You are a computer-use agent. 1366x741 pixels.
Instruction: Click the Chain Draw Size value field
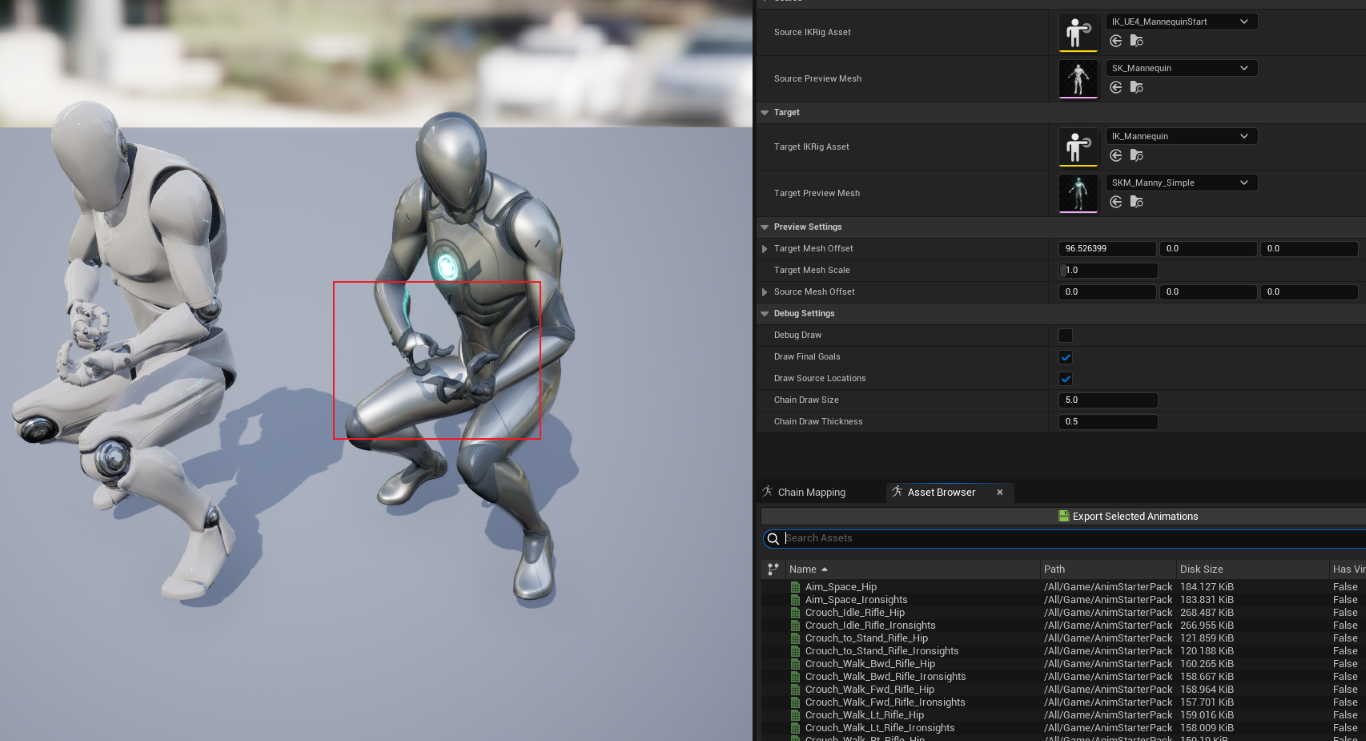pos(1108,400)
